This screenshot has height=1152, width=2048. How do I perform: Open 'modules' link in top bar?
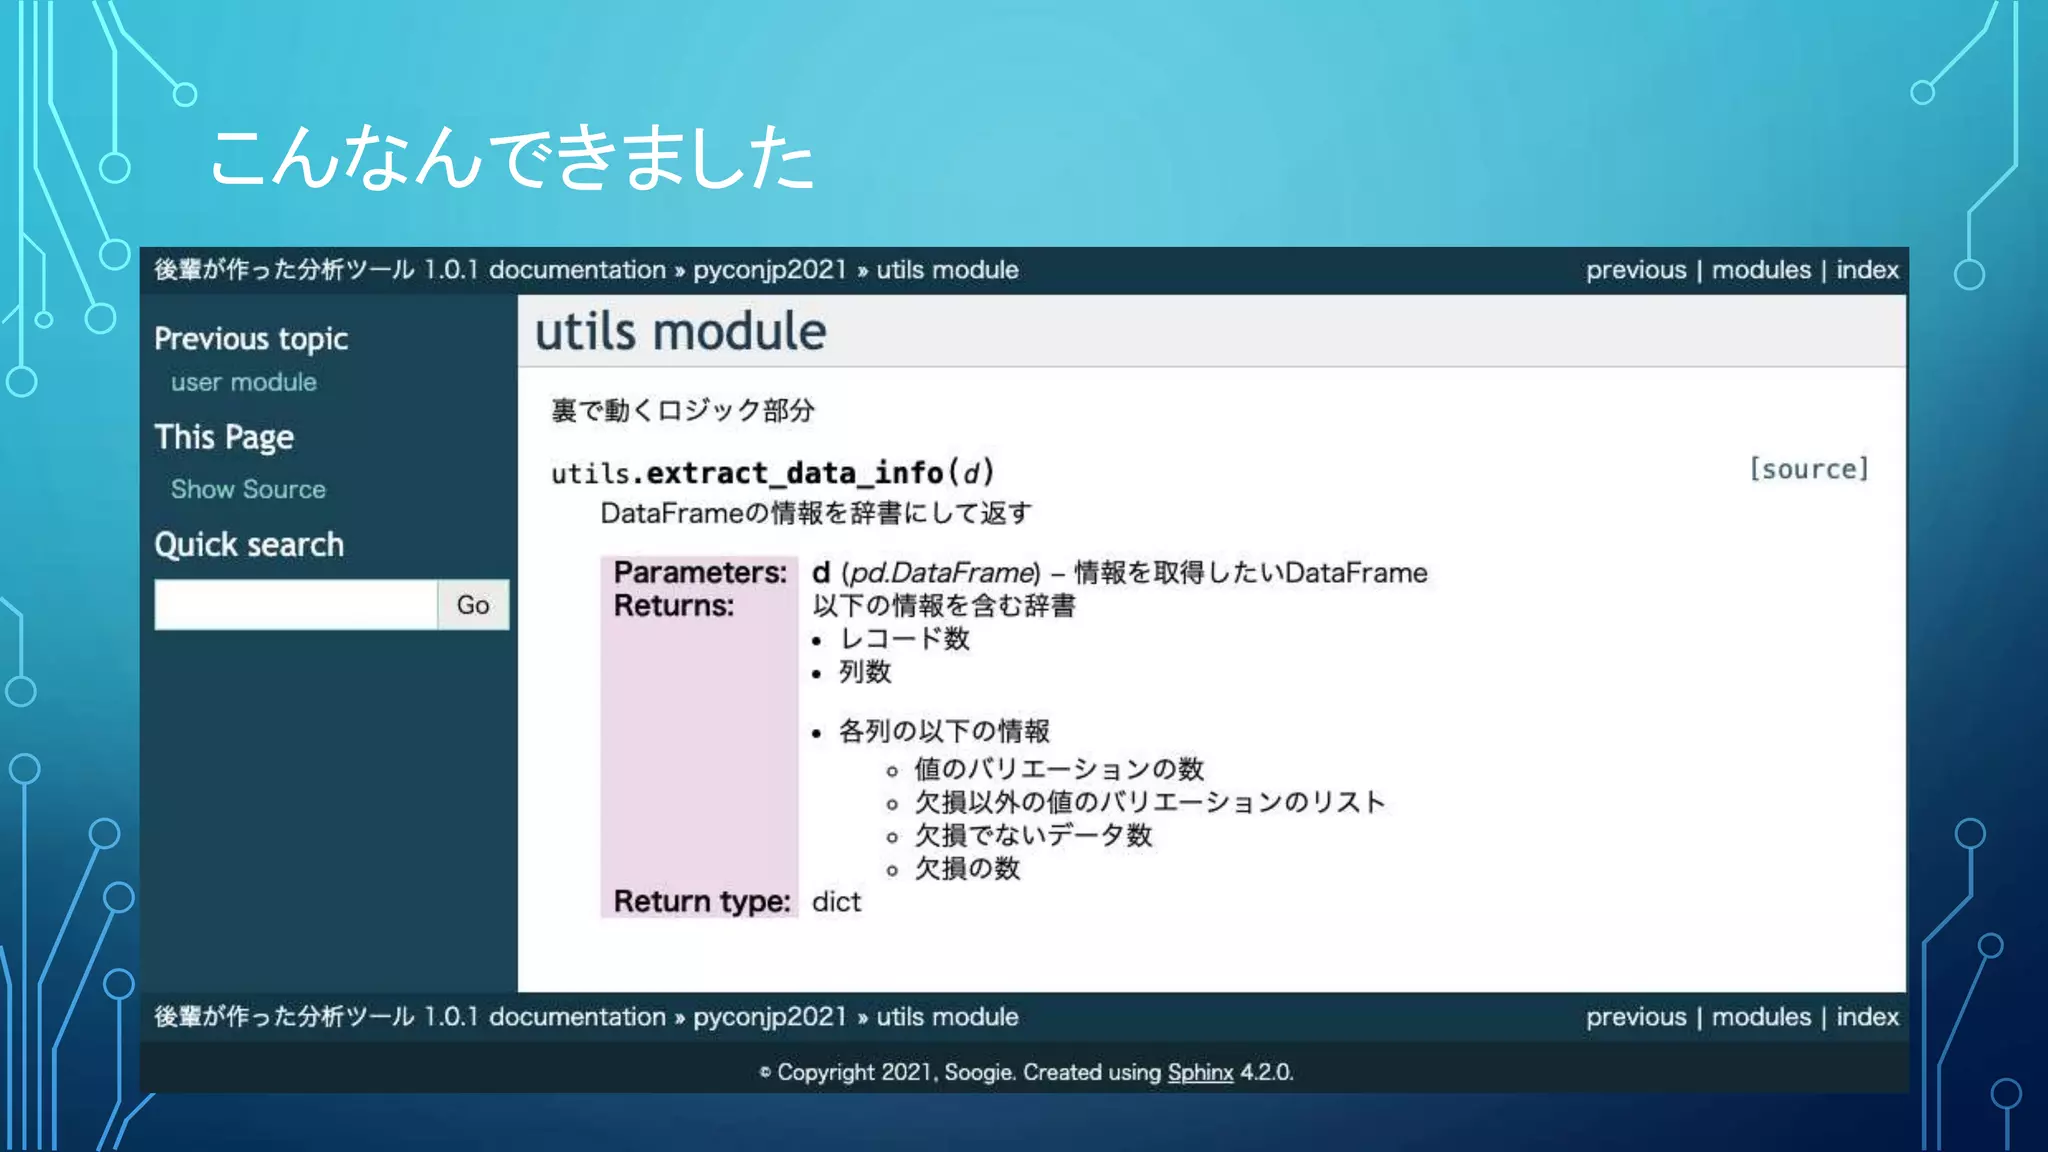[1760, 270]
